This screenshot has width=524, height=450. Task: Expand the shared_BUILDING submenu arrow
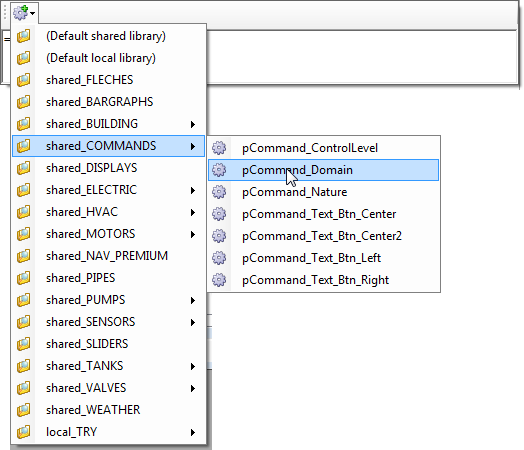click(x=193, y=124)
